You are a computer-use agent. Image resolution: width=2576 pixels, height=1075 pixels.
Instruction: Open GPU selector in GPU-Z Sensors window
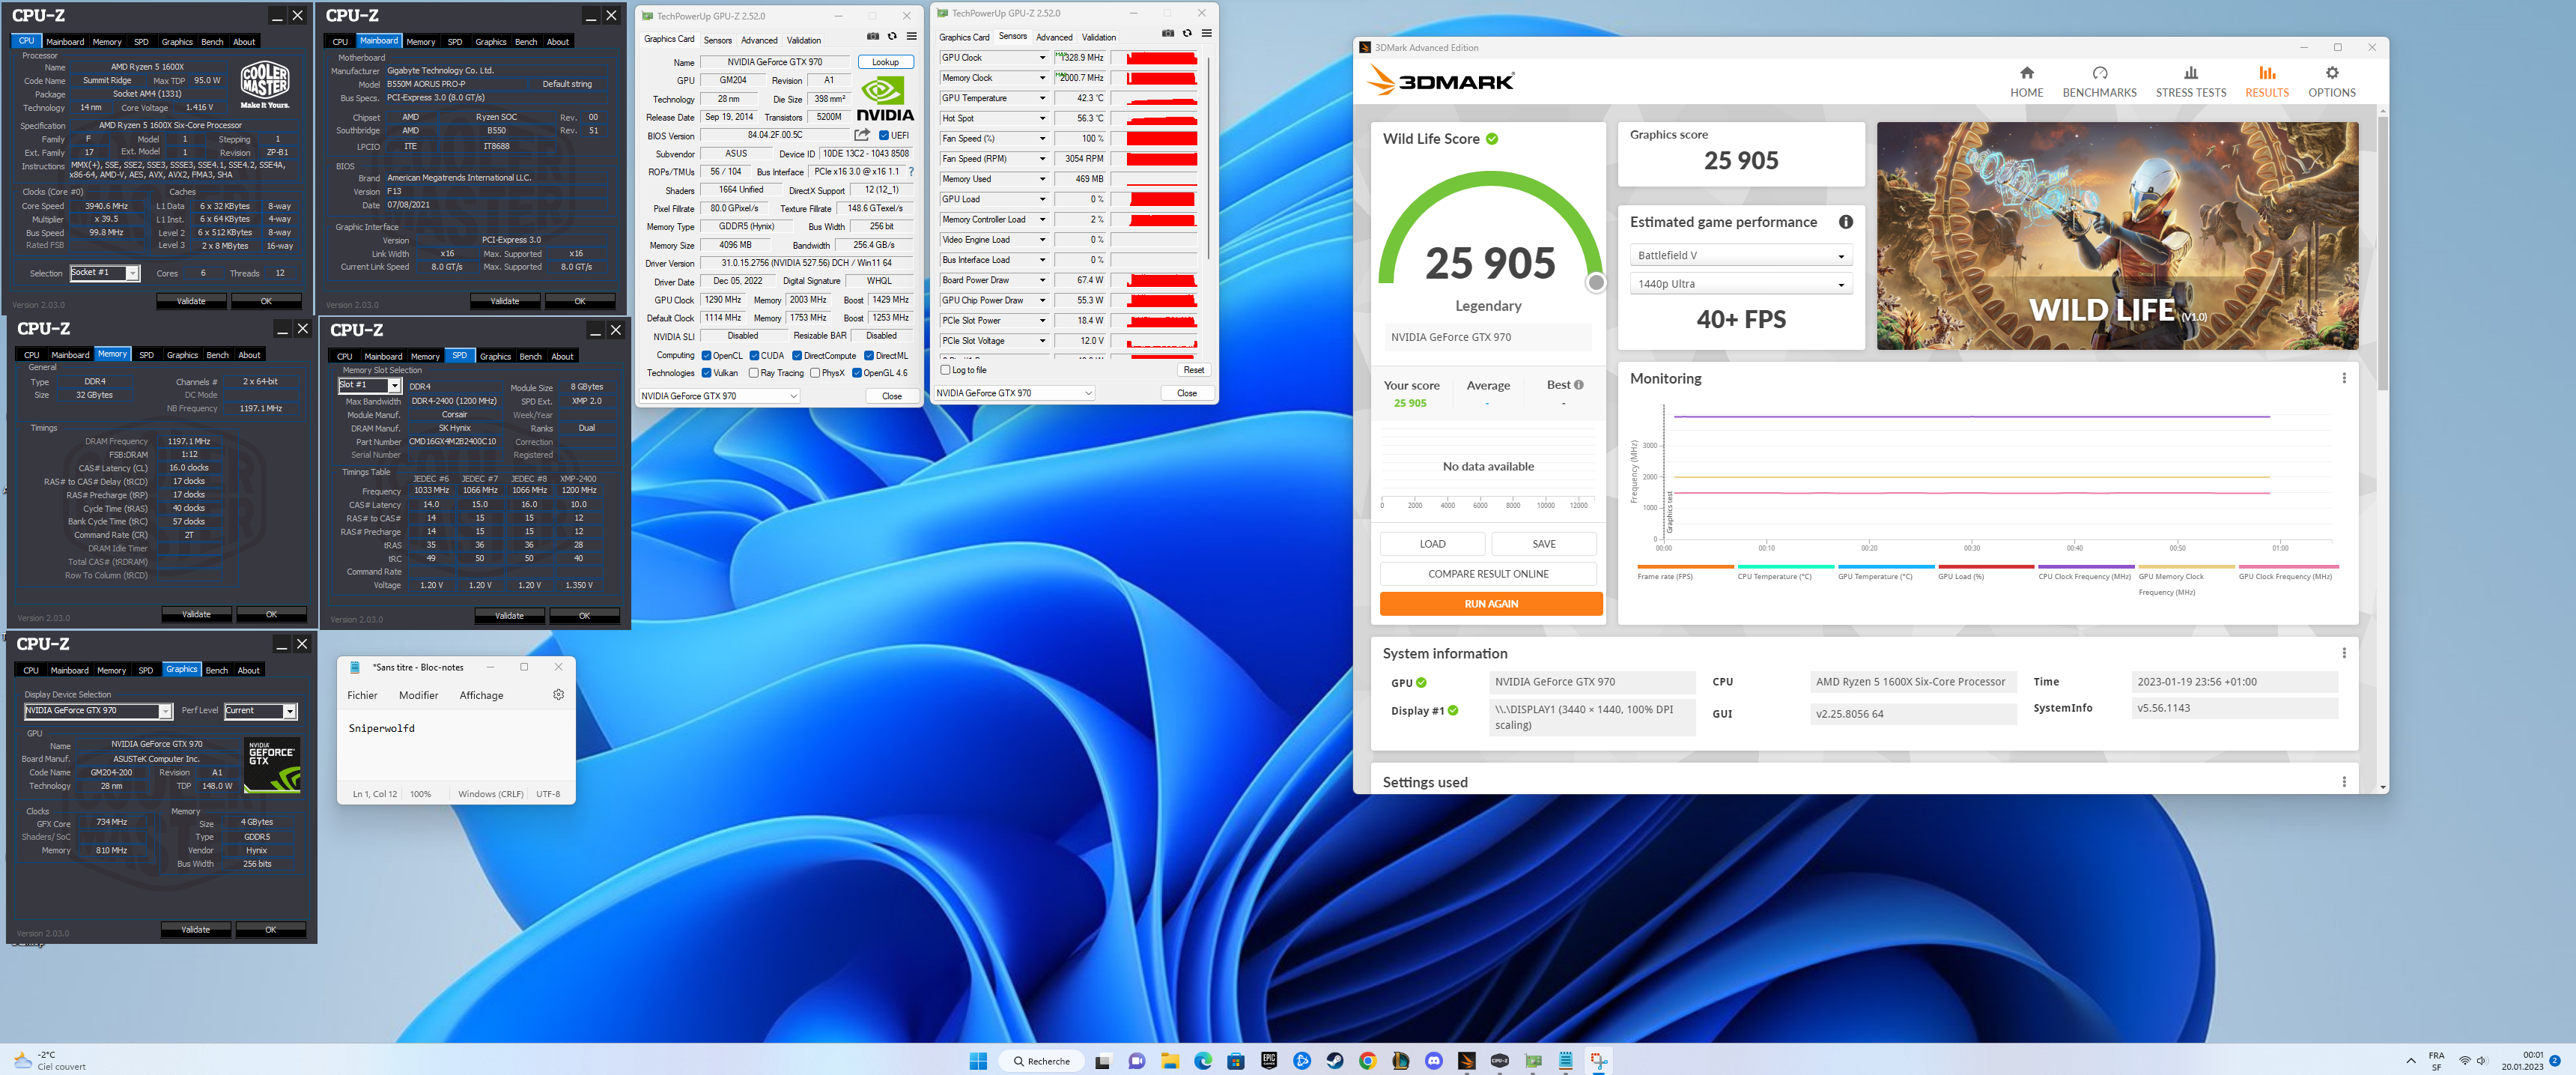click(1014, 393)
